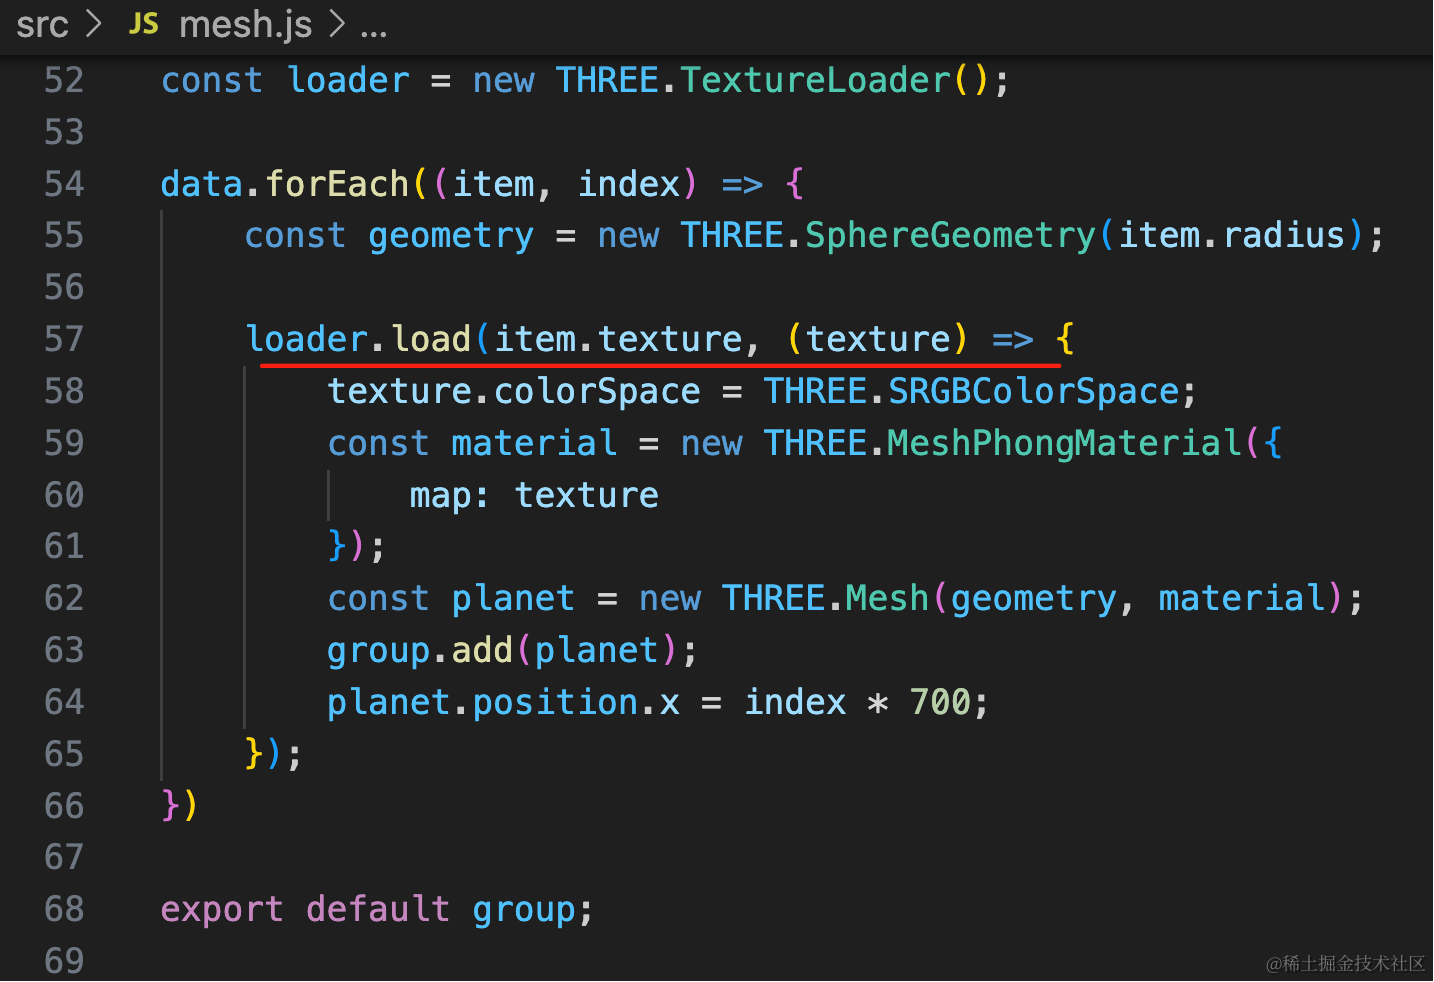Viewport: 1434px width, 982px height.
Task: Click group.add call on line 63
Action: pyautogui.click(x=420, y=650)
